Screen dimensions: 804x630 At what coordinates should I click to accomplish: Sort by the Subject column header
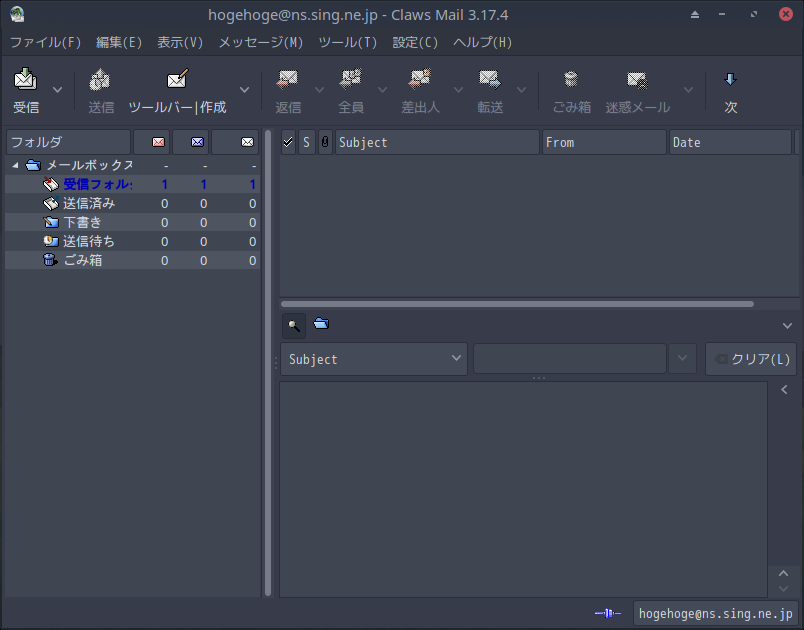click(x=437, y=142)
